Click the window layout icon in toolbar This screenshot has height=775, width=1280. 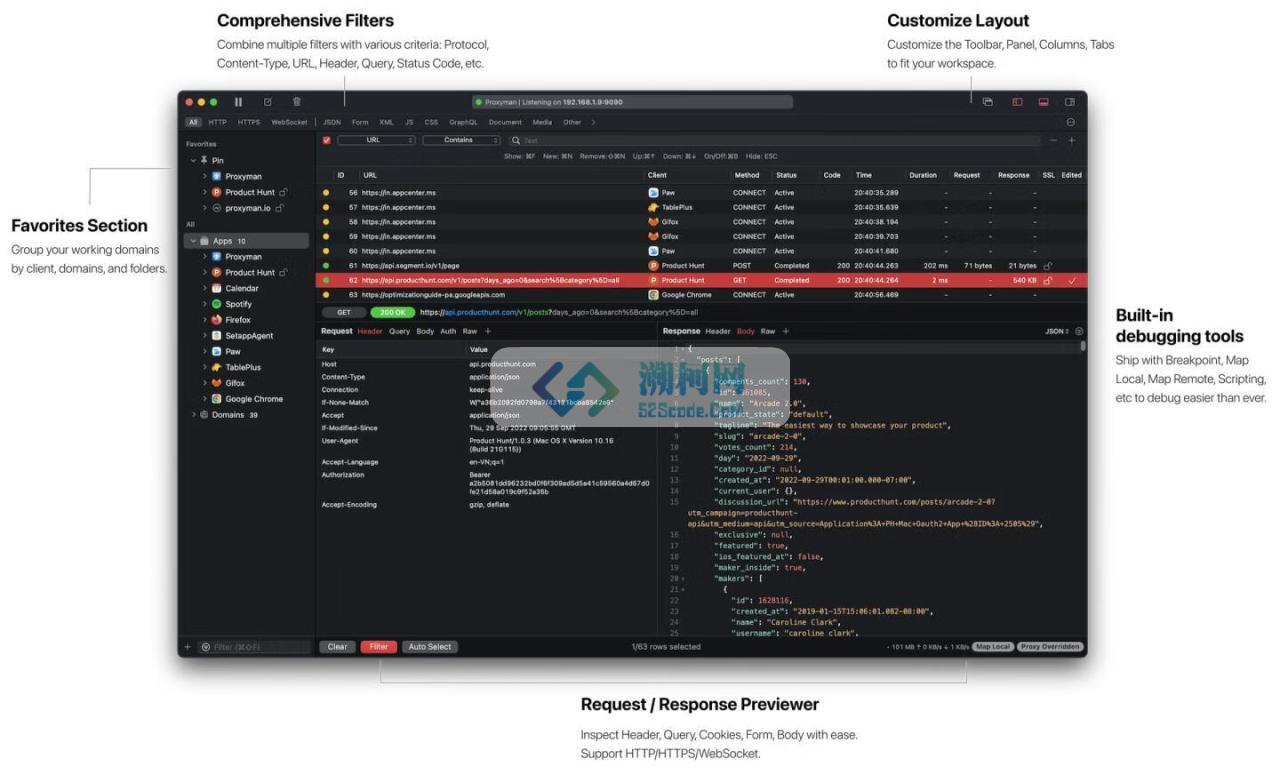pos(987,102)
